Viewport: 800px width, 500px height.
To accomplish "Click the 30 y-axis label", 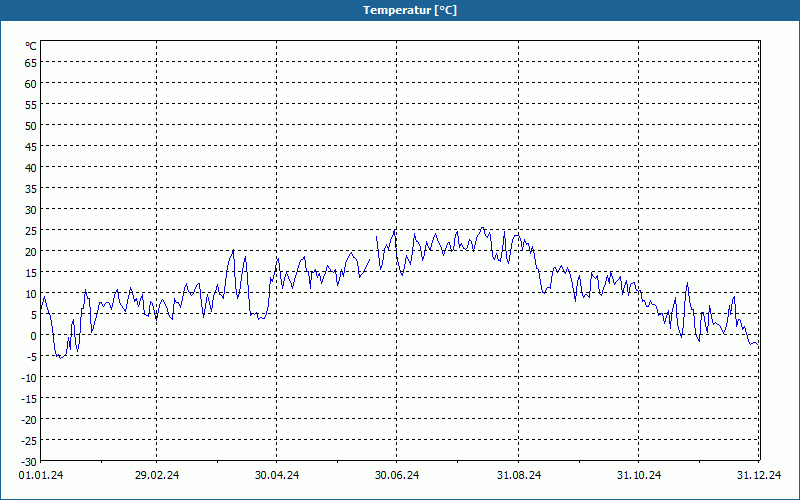I will pos(31,210).
